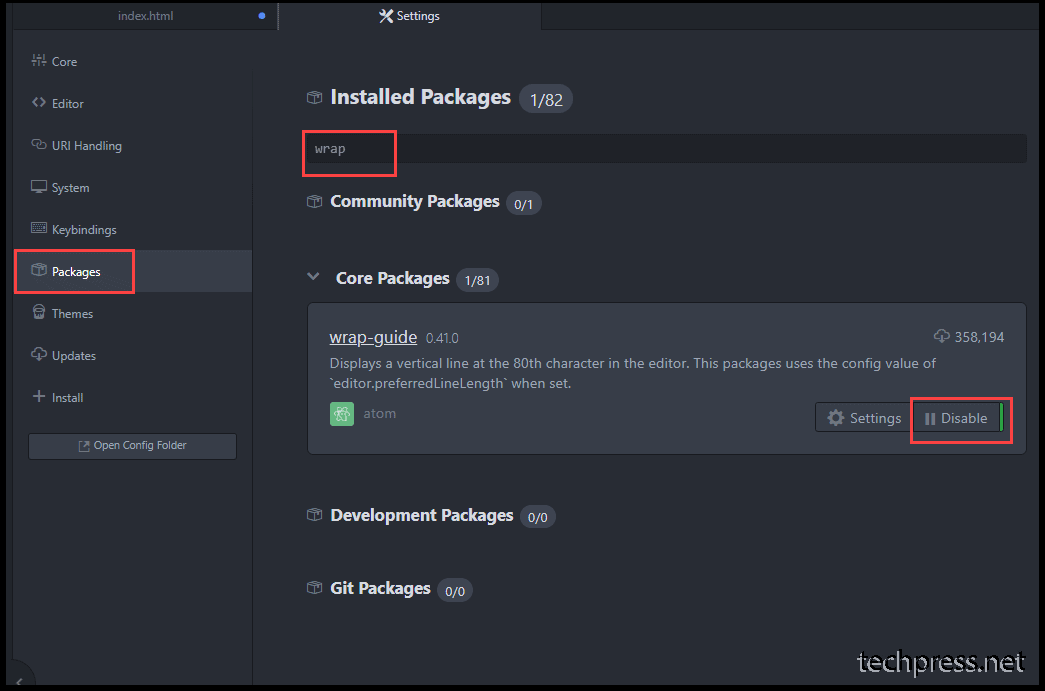The height and width of the screenshot is (691, 1045).
Task: Click the Git Packages box icon
Action: 315,588
